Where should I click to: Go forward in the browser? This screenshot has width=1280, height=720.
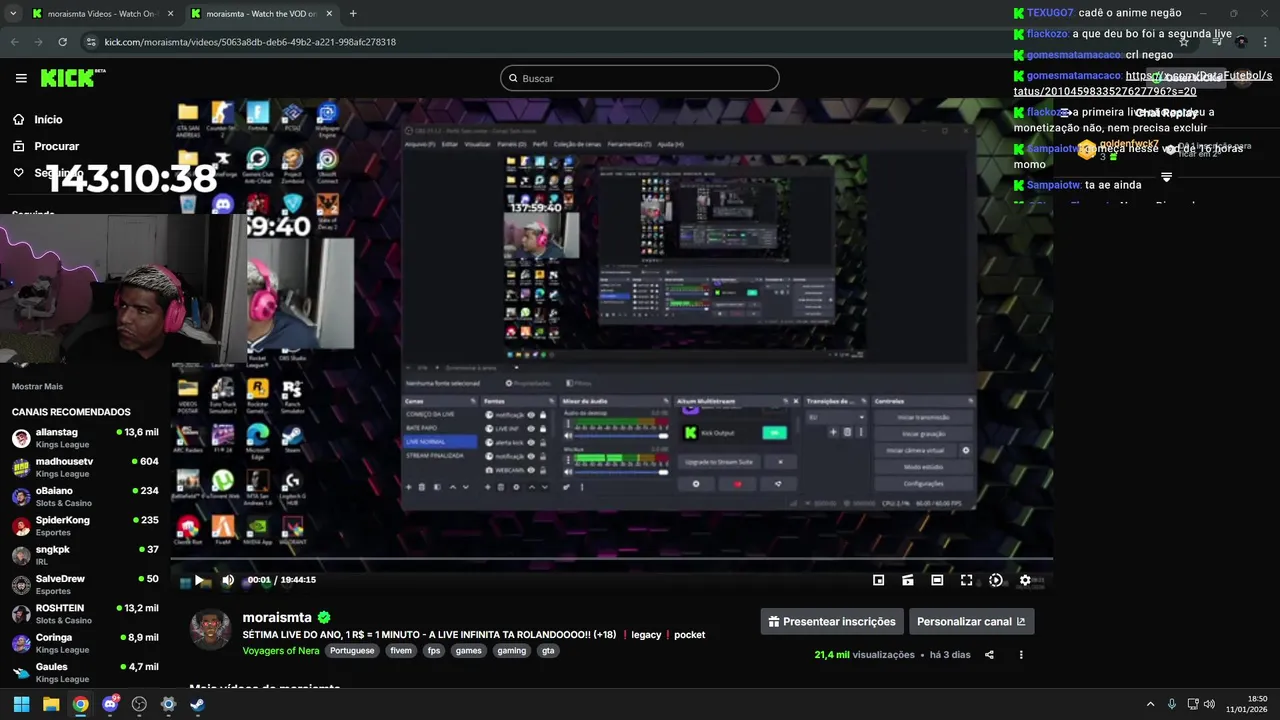[38, 42]
